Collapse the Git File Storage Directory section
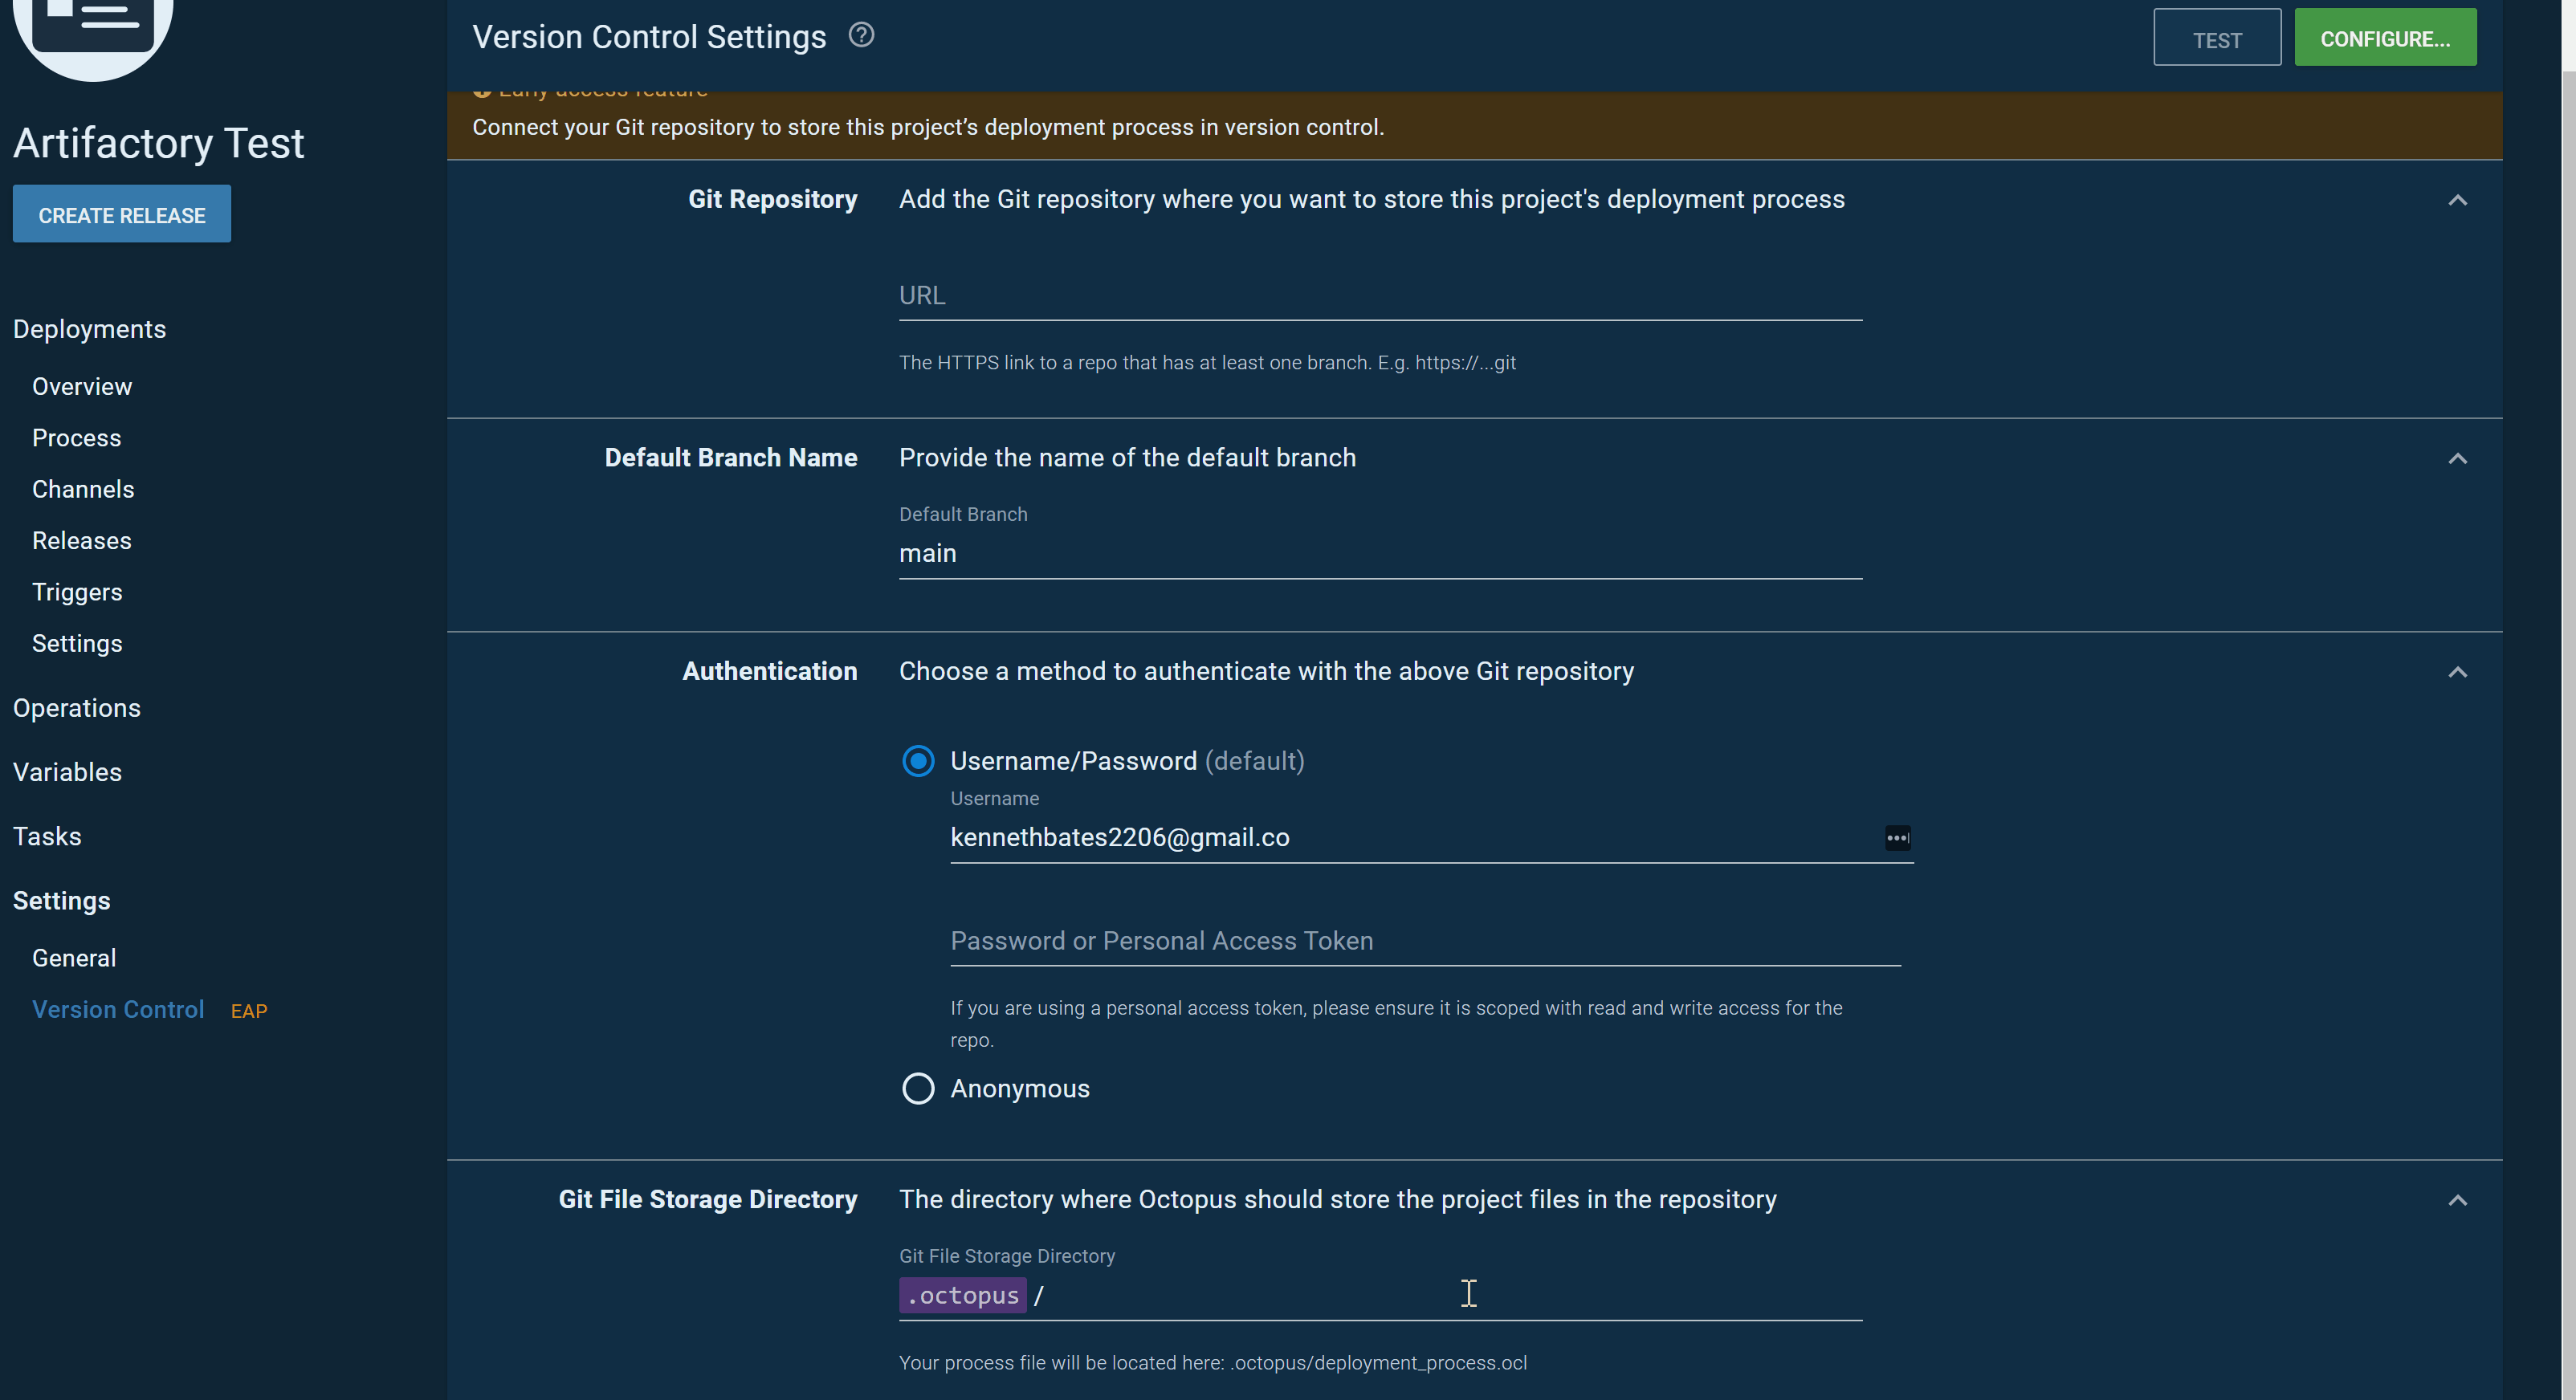 coord(2458,1199)
